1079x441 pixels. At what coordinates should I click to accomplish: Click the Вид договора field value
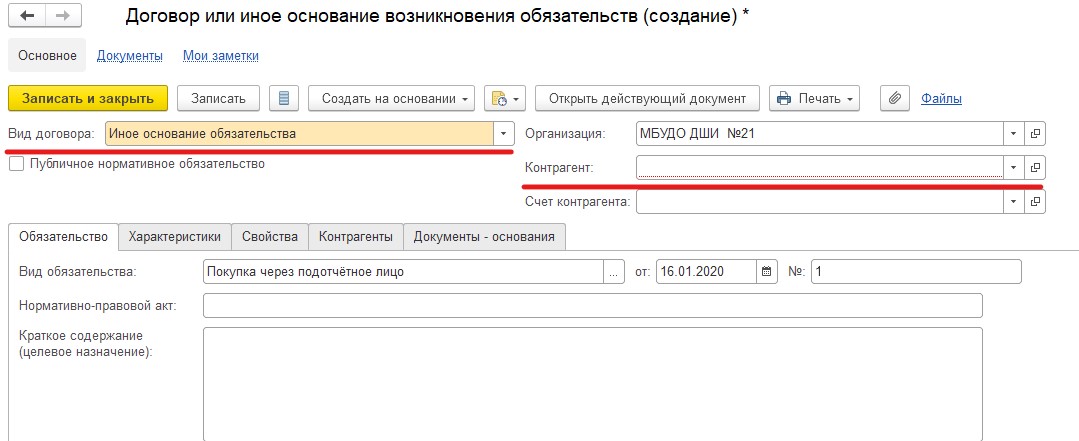point(299,133)
